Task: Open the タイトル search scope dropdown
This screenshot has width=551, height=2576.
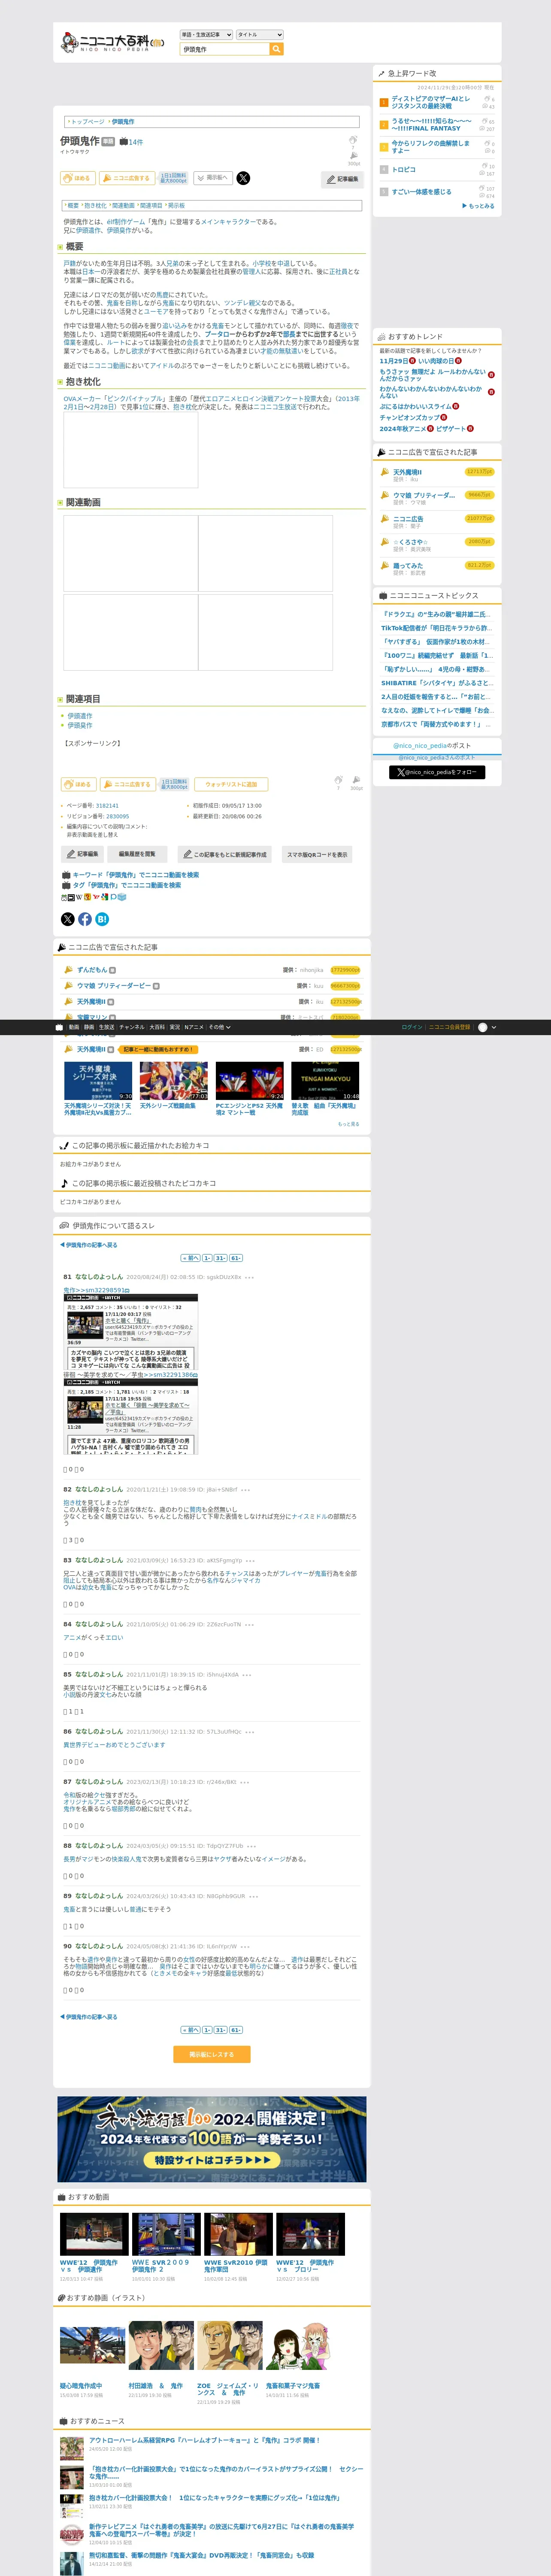Action: 259,35
